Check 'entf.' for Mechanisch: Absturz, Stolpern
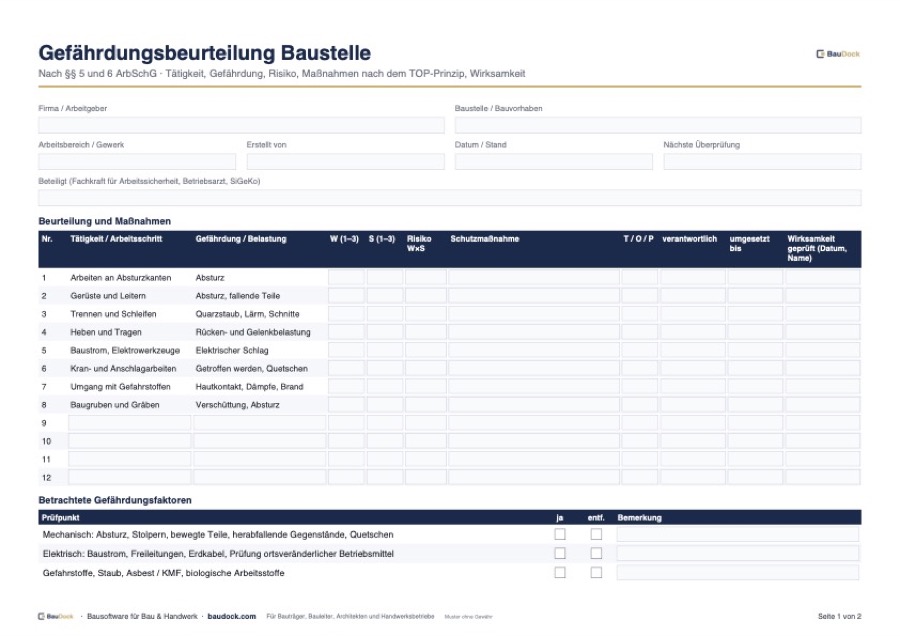This screenshot has width=900, height=636. (596, 534)
